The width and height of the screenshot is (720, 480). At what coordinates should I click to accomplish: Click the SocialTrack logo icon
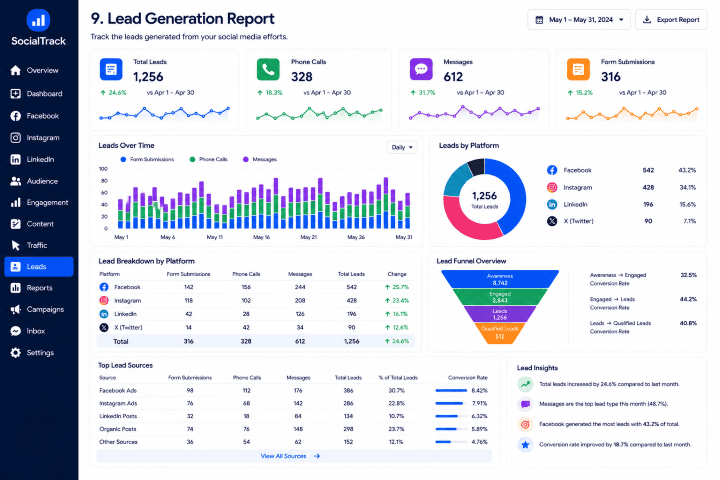coord(38,20)
